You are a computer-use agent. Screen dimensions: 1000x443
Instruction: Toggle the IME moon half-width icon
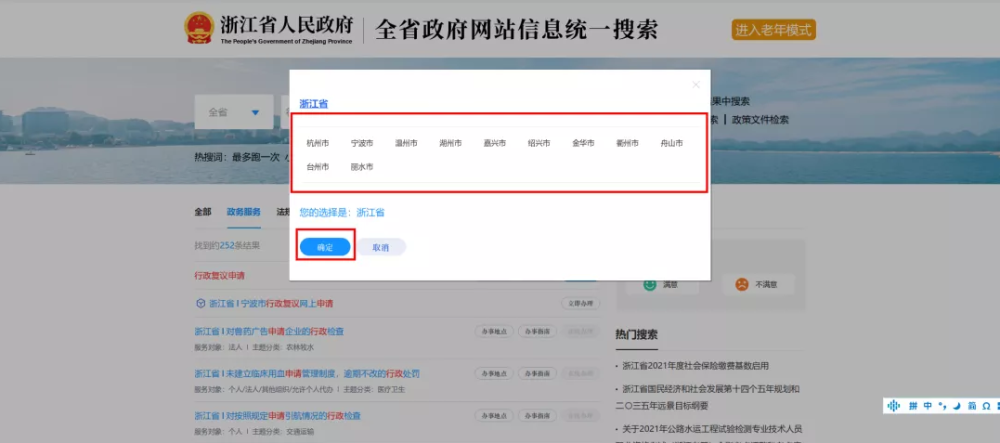click(957, 406)
